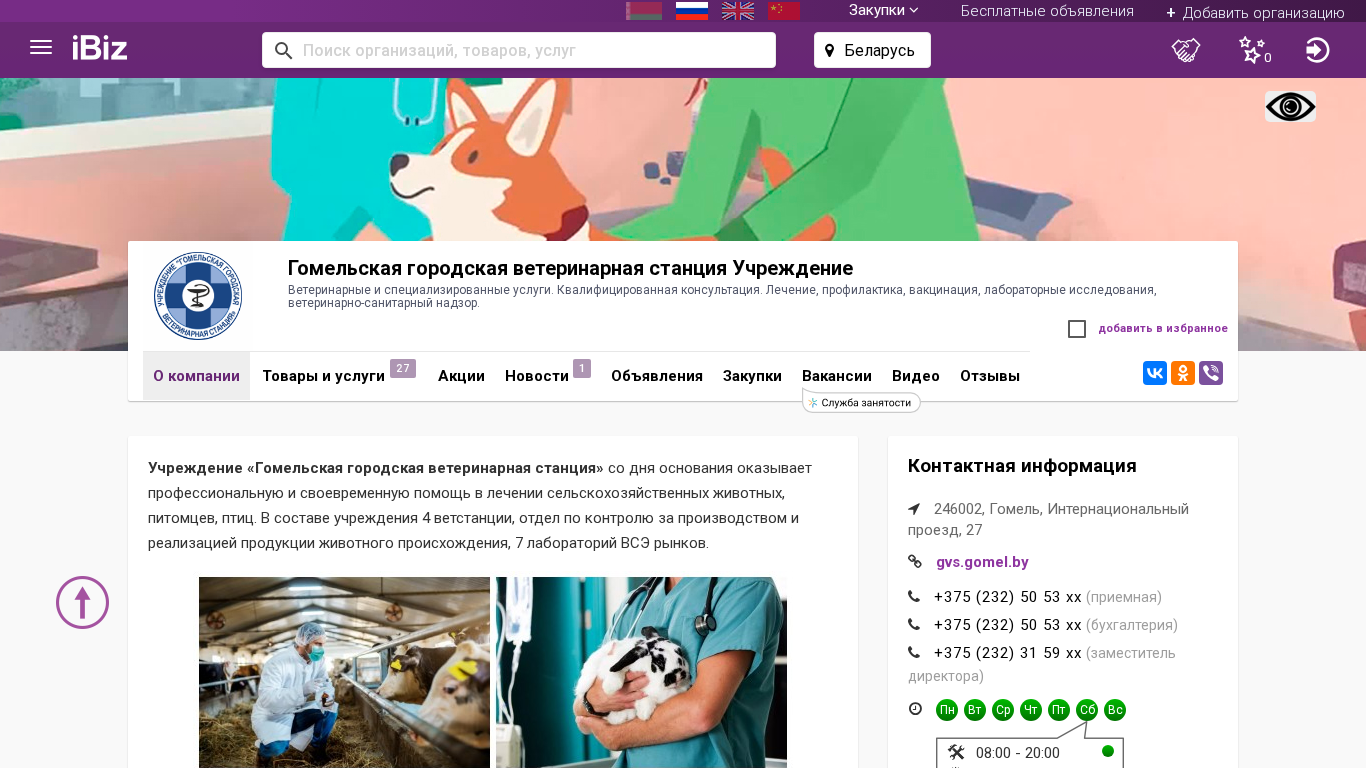
Task: Share page via VK icon
Action: click(x=1155, y=373)
